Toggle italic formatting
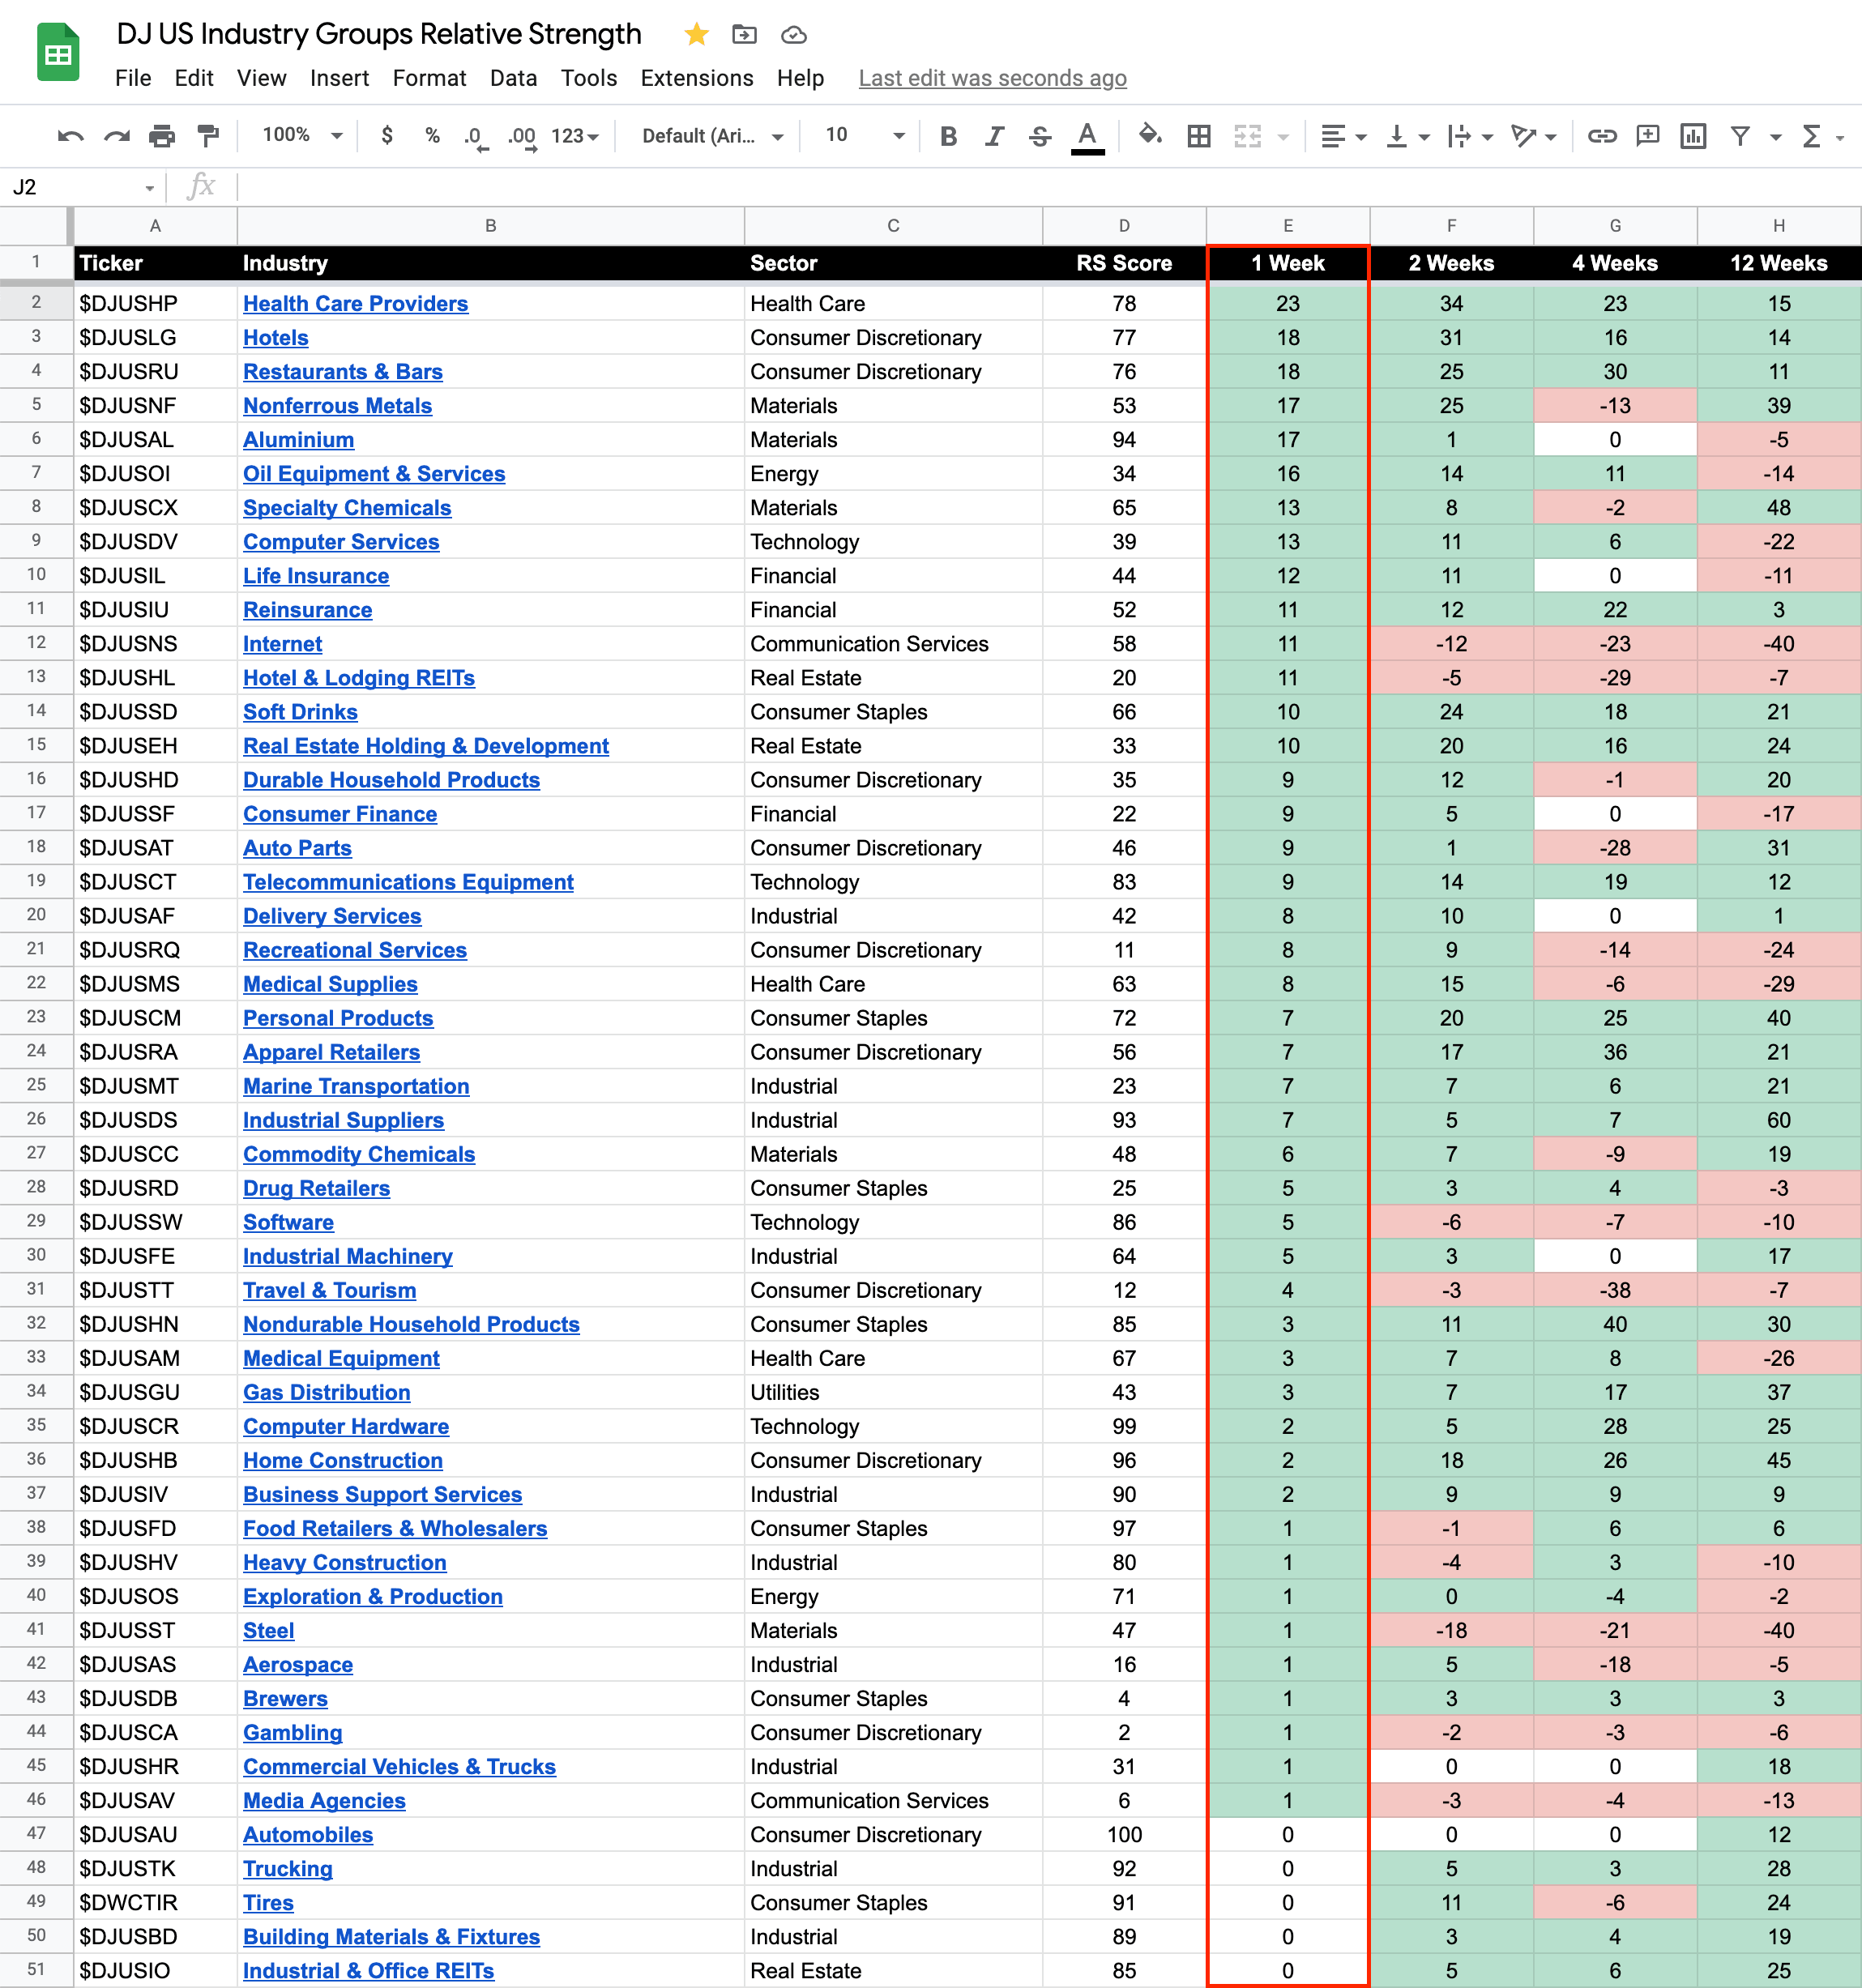The image size is (1862, 1988). (994, 136)
